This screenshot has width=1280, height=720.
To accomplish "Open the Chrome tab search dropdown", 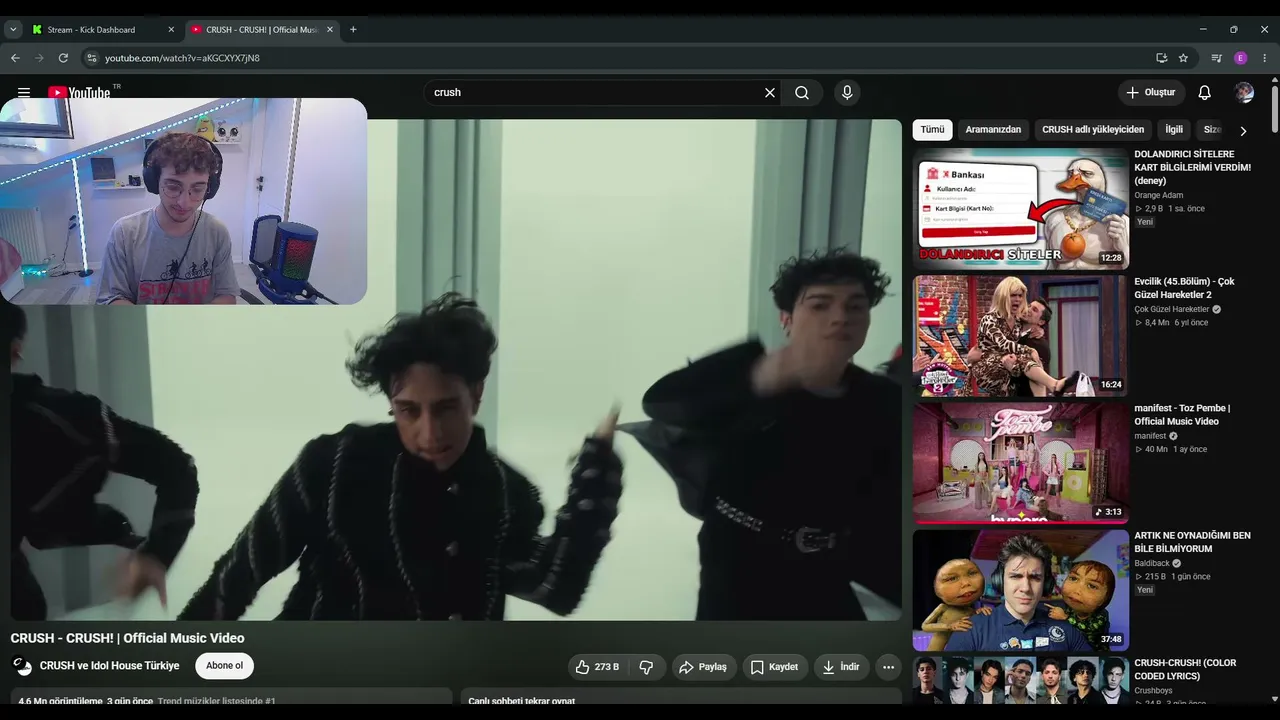I will pyautogui.click(x=13, y=30).
